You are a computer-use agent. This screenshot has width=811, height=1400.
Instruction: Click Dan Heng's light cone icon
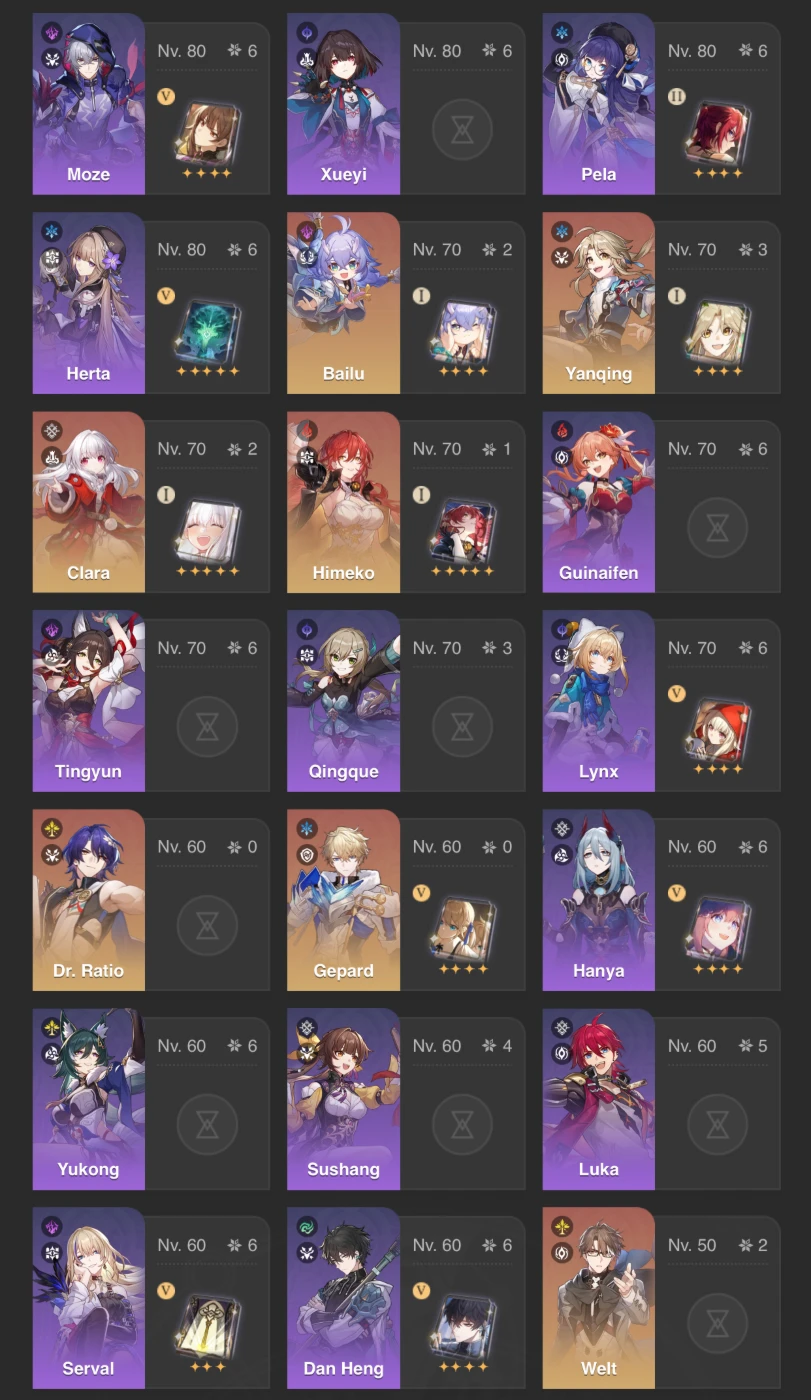click(x=462, y=1326)
